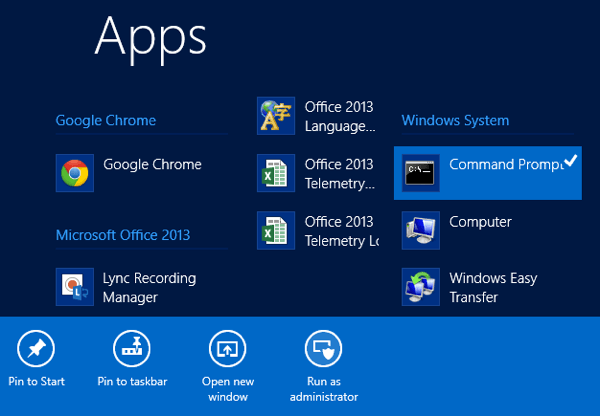The height and width of the screenshot is (416, 600).
Task: Open the Google Chrome app icon
Action: pyautogui.click(x=74, y=173)
